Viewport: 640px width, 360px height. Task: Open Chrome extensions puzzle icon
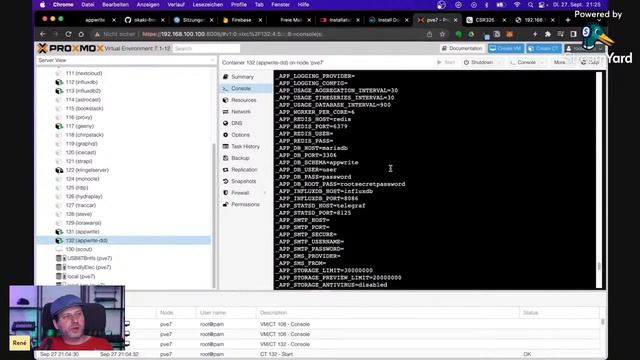pyautogui.click(x=548, y=34)
